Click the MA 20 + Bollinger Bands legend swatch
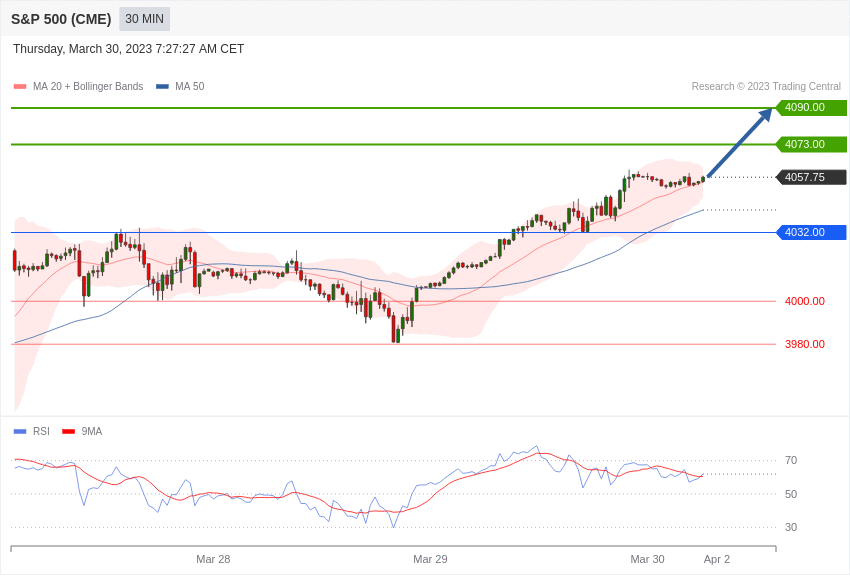Image resolution: width=850 pixels, height=576 pixels. coord(20,87)
